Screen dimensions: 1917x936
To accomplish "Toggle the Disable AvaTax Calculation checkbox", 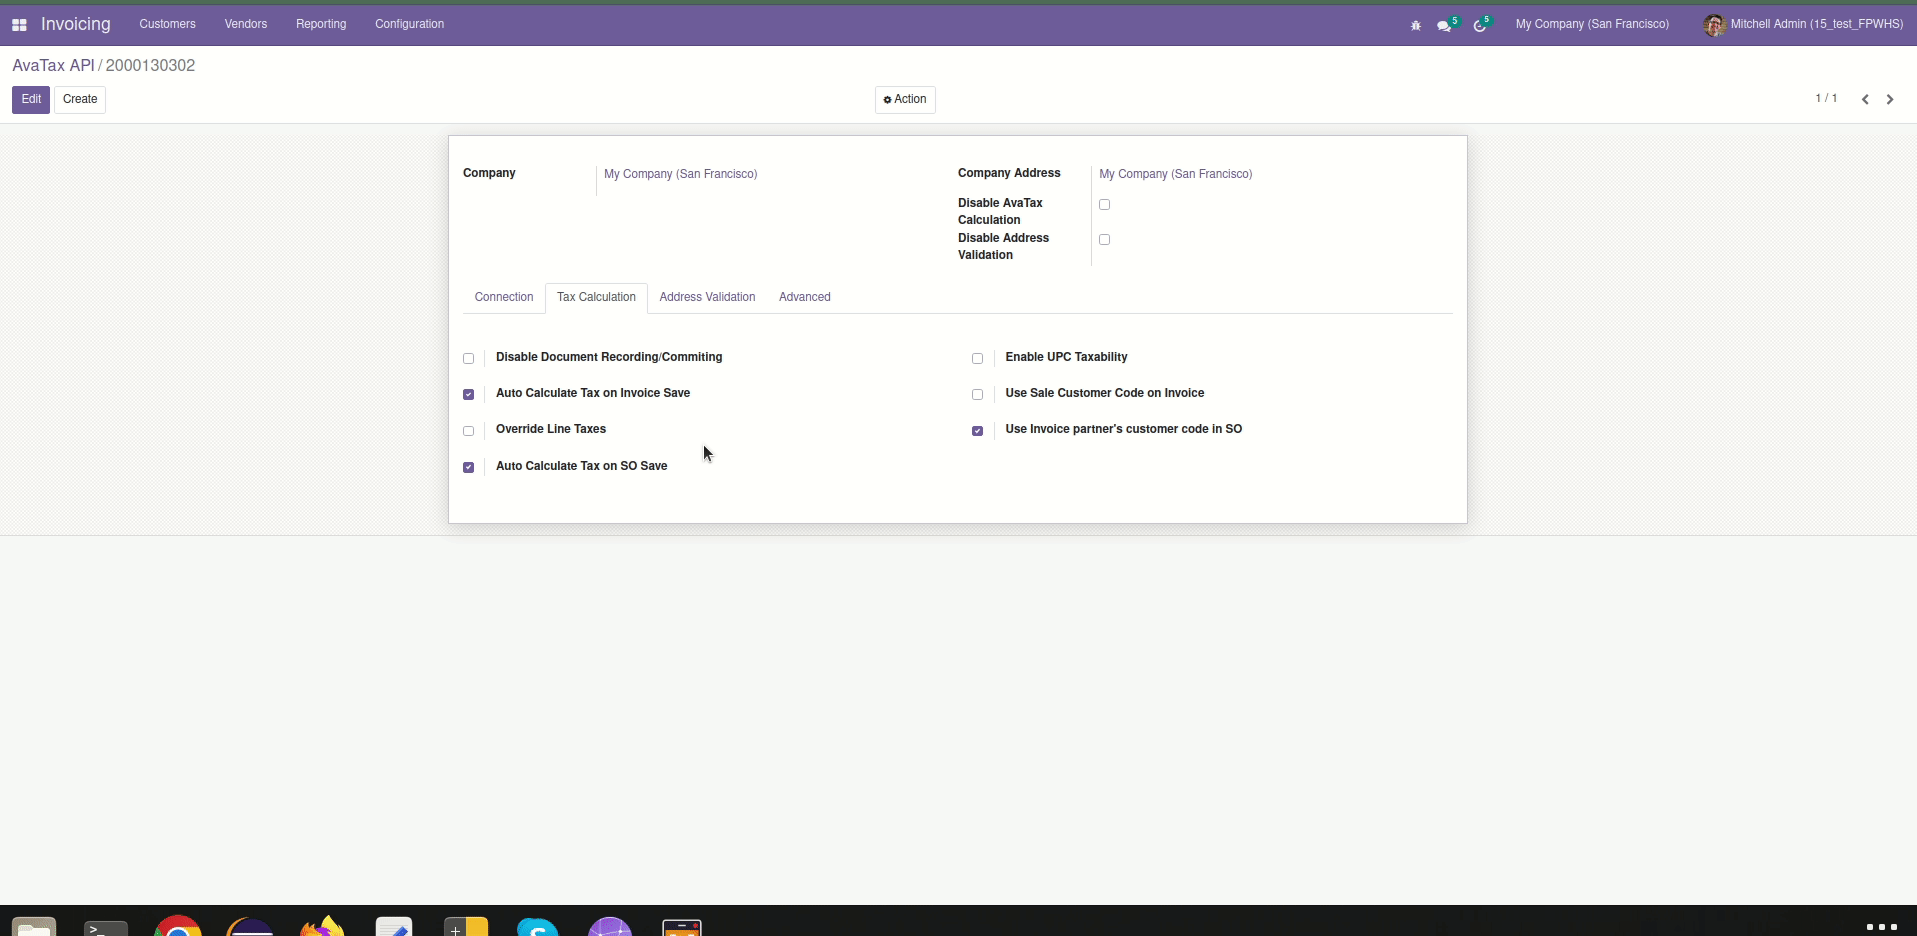I will [x=1104, y=204].
